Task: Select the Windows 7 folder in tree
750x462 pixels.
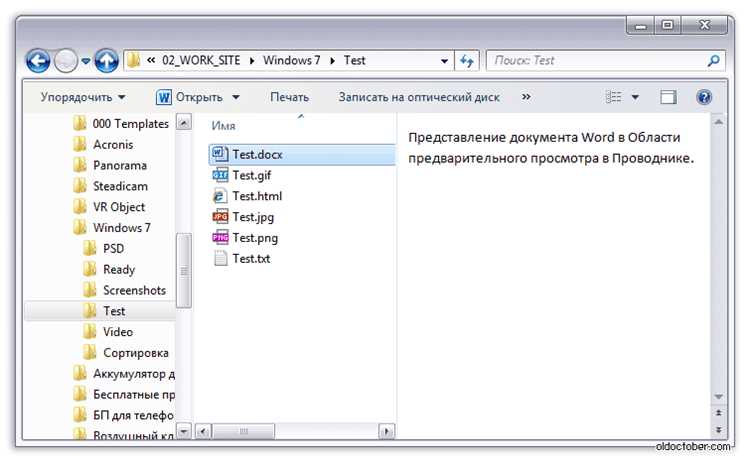Action: [112, 228]
